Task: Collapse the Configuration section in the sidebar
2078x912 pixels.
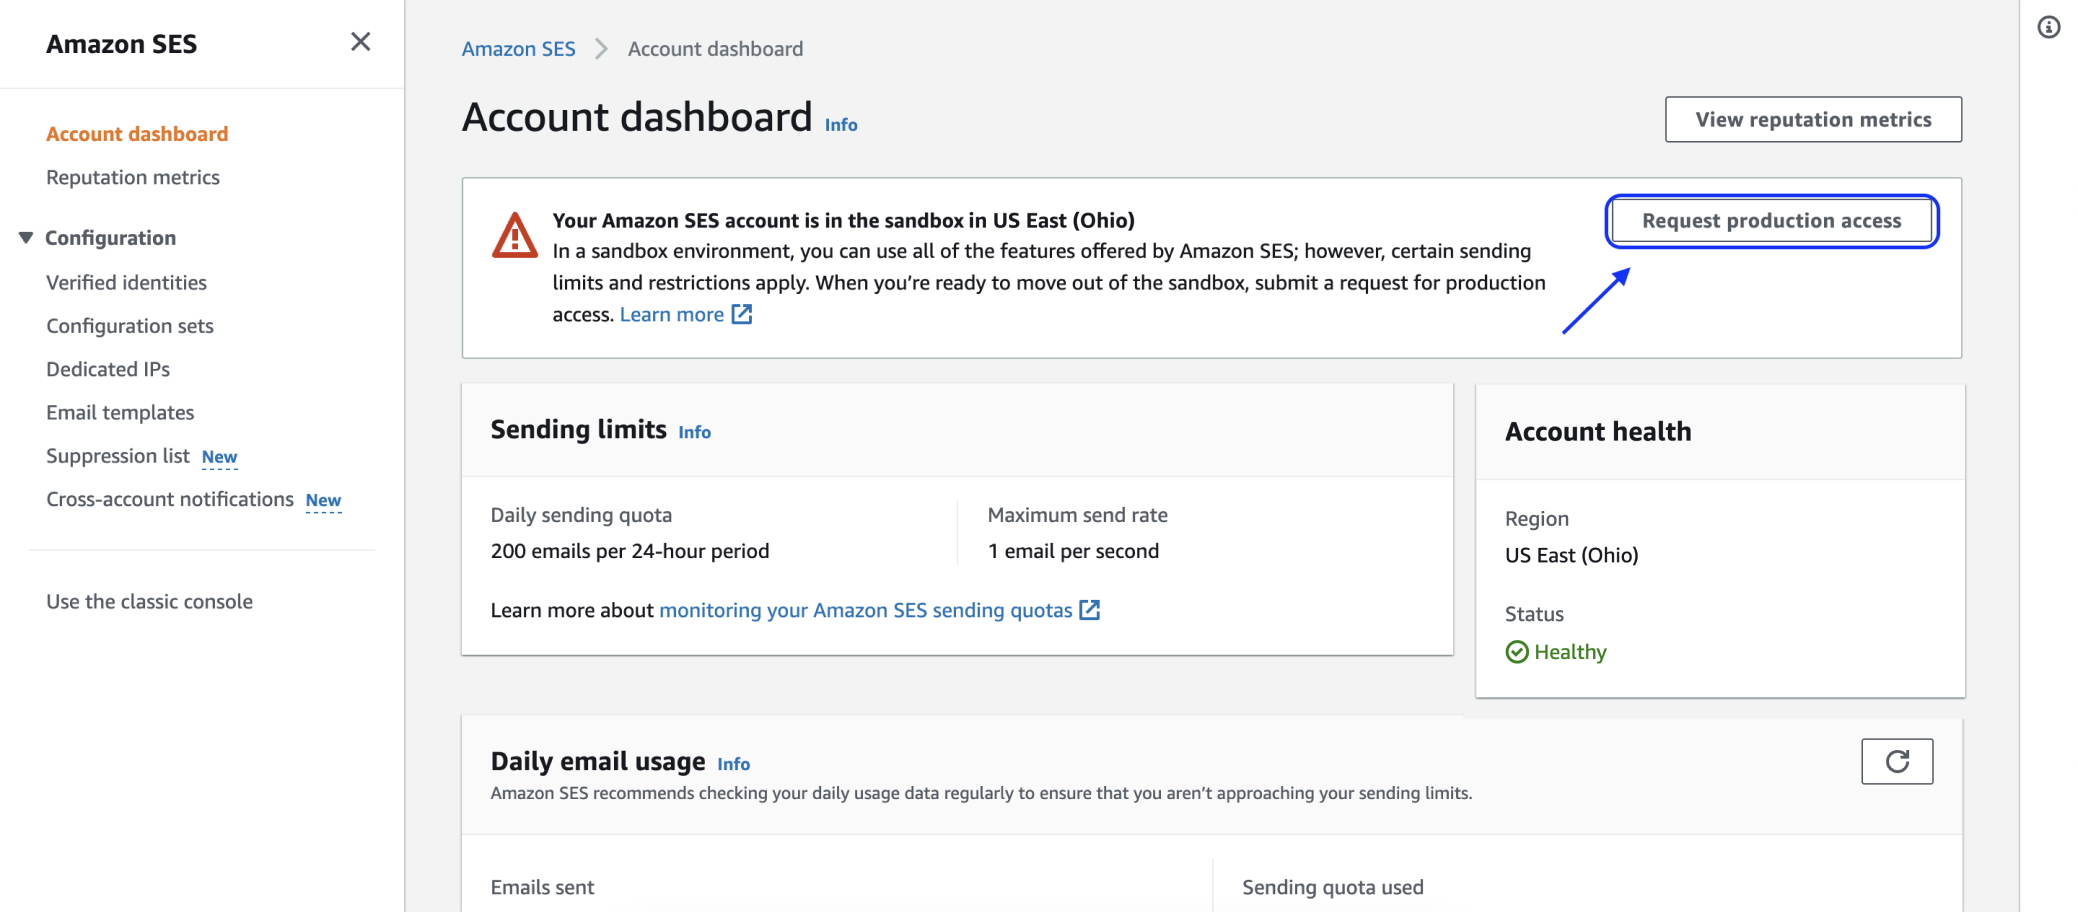Action: (x=25, y=237)
